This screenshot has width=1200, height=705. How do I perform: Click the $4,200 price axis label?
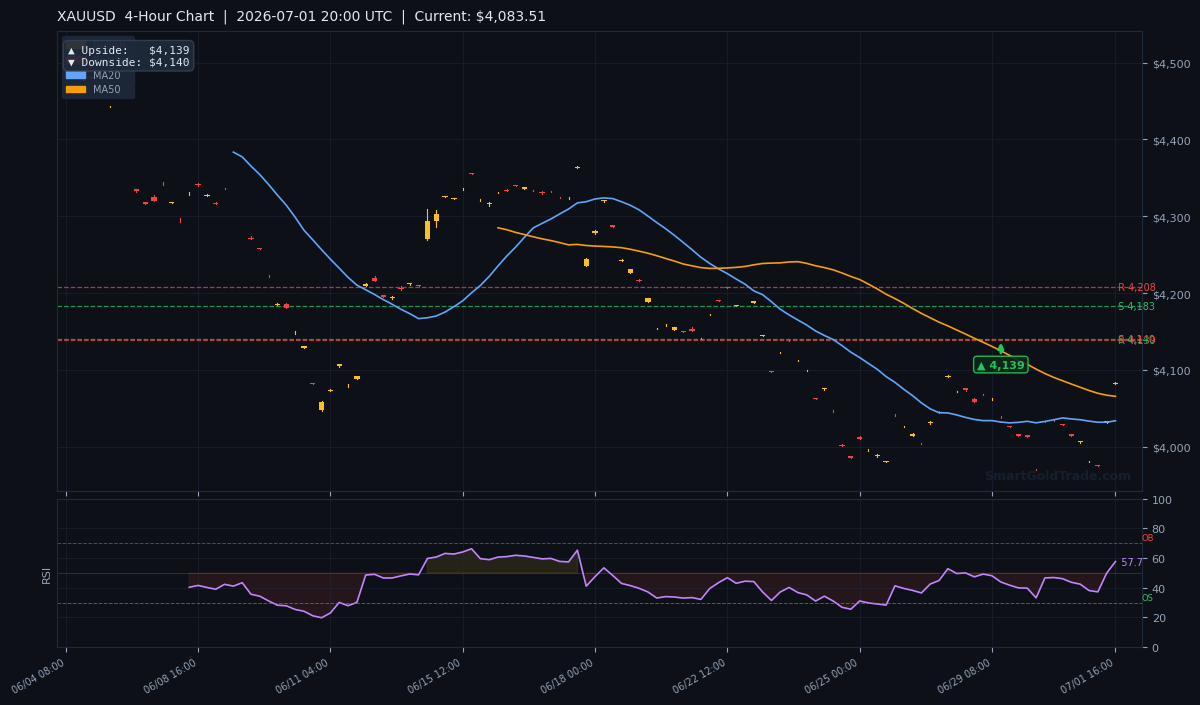pos(1171,295)
